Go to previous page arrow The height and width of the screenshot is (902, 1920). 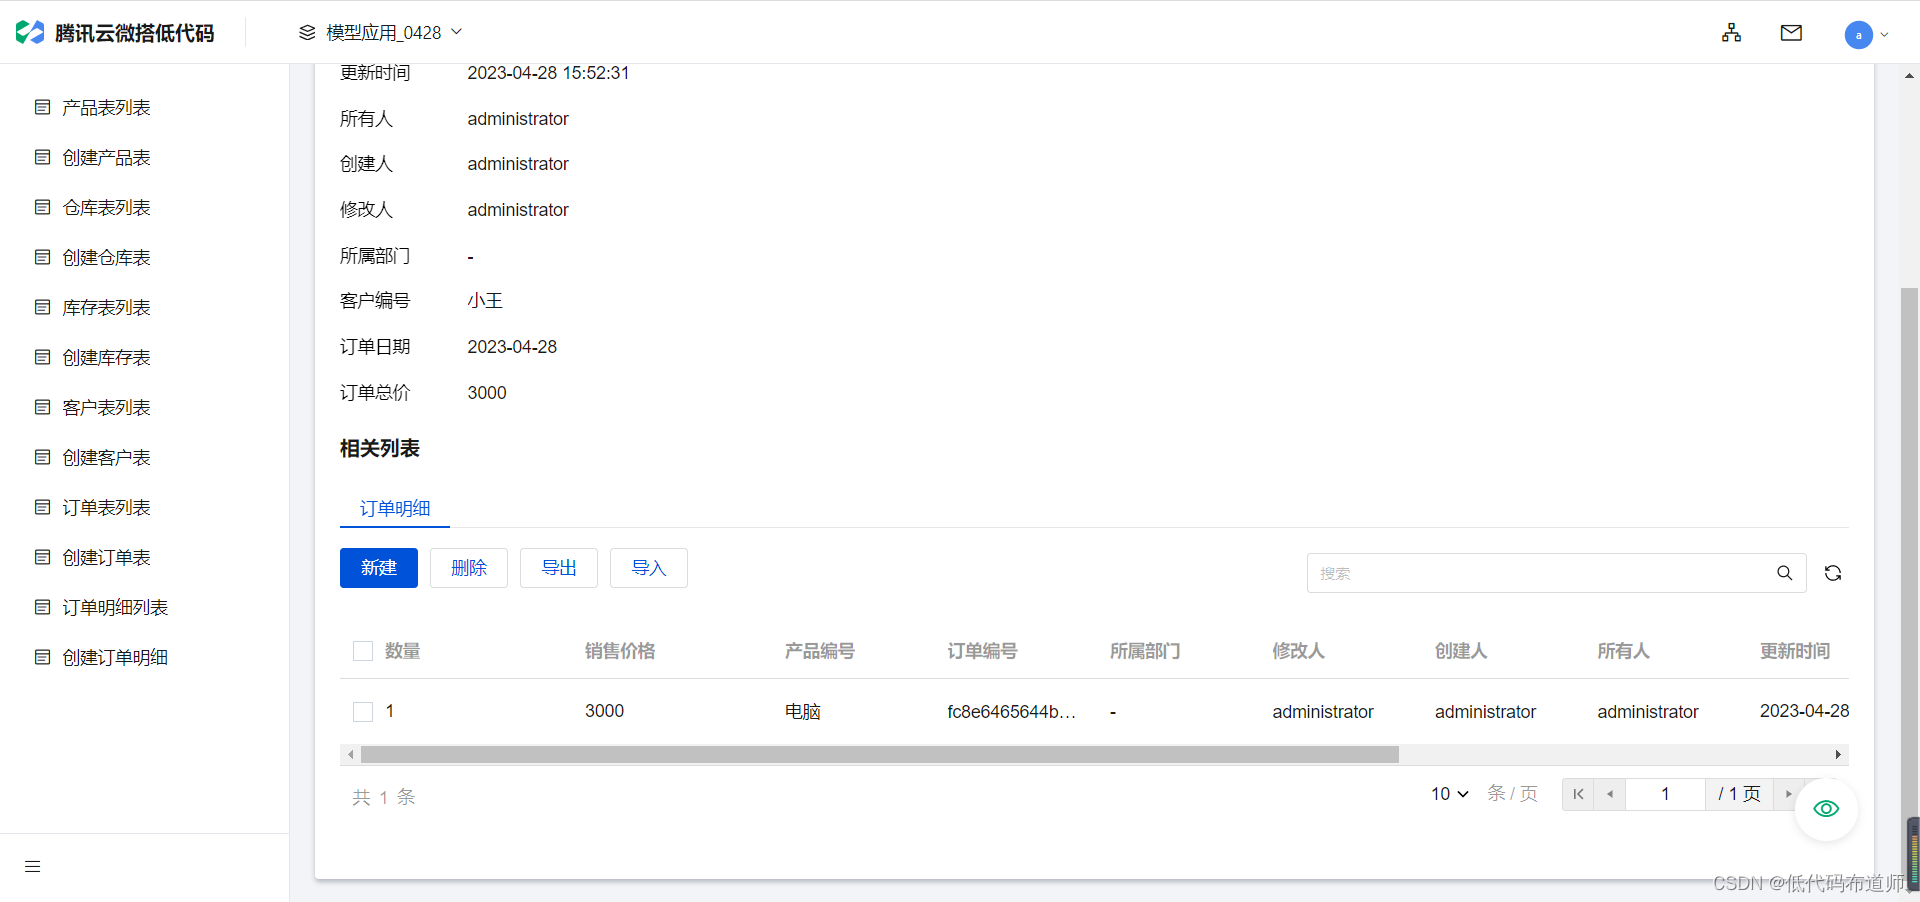coord(1610,794)
